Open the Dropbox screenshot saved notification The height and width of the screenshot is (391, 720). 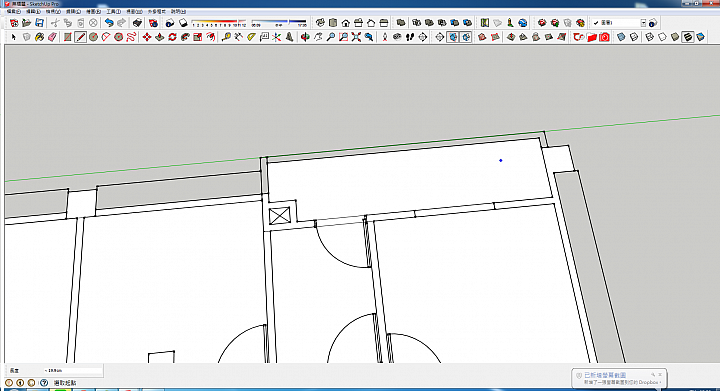(x=619, y=379)
